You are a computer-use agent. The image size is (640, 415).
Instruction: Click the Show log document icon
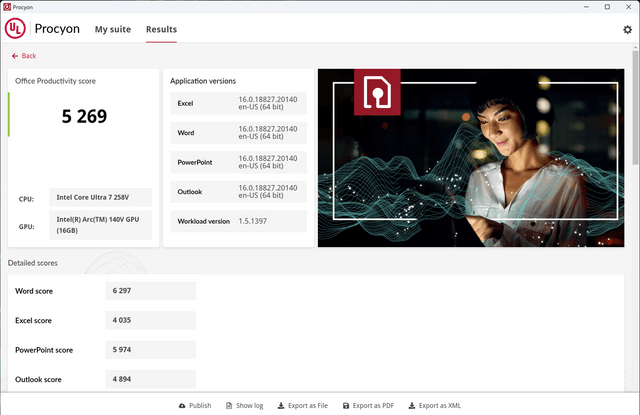(x=229, y=406)
